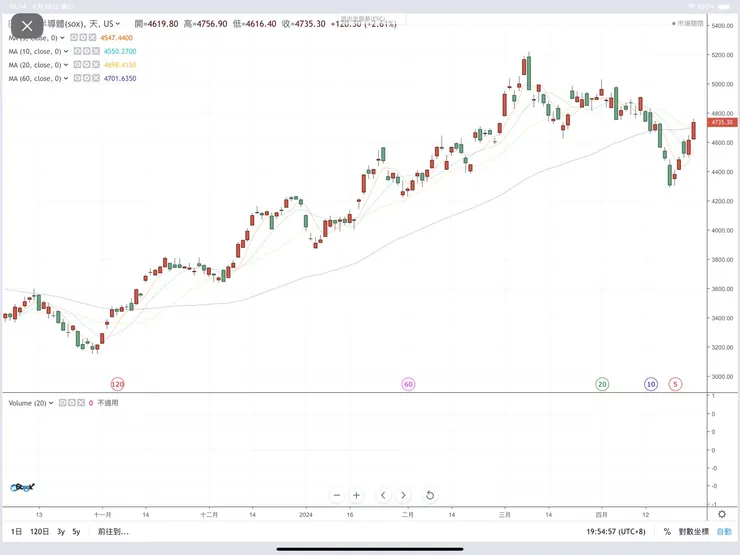This screenshot has width=740, height=555.
Task: Click the 2024 label on the time axis
Action: (x=306, y=514)
